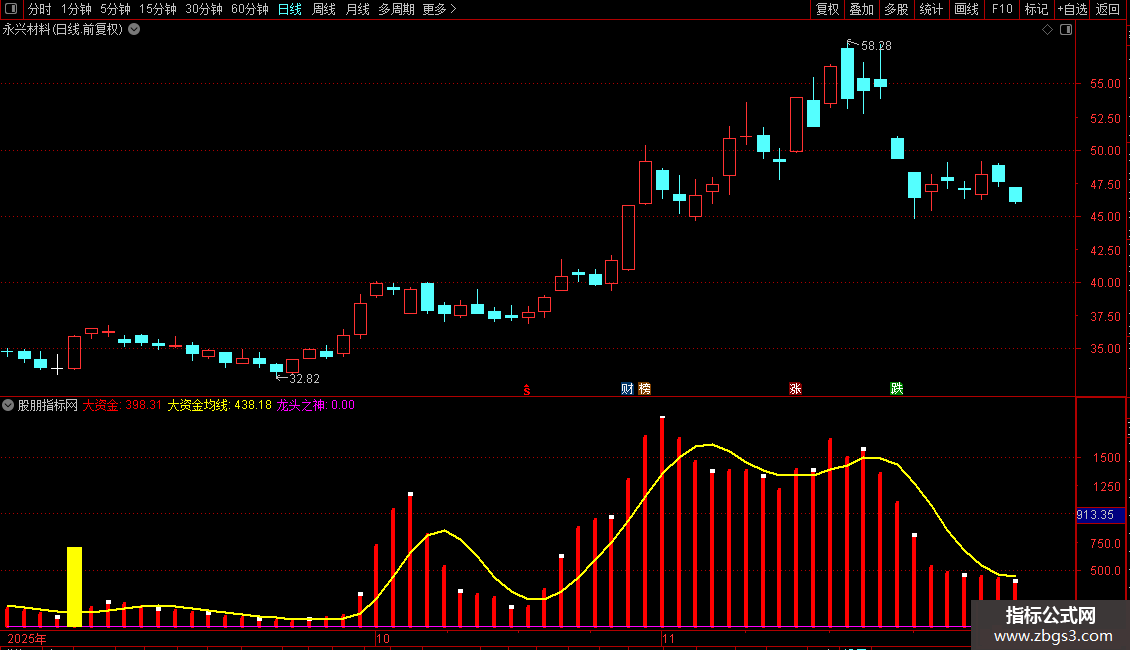The image size is (1130, 650).
Task: Open the 复权 adjustment menu
Action: click(x=827, y=9)
